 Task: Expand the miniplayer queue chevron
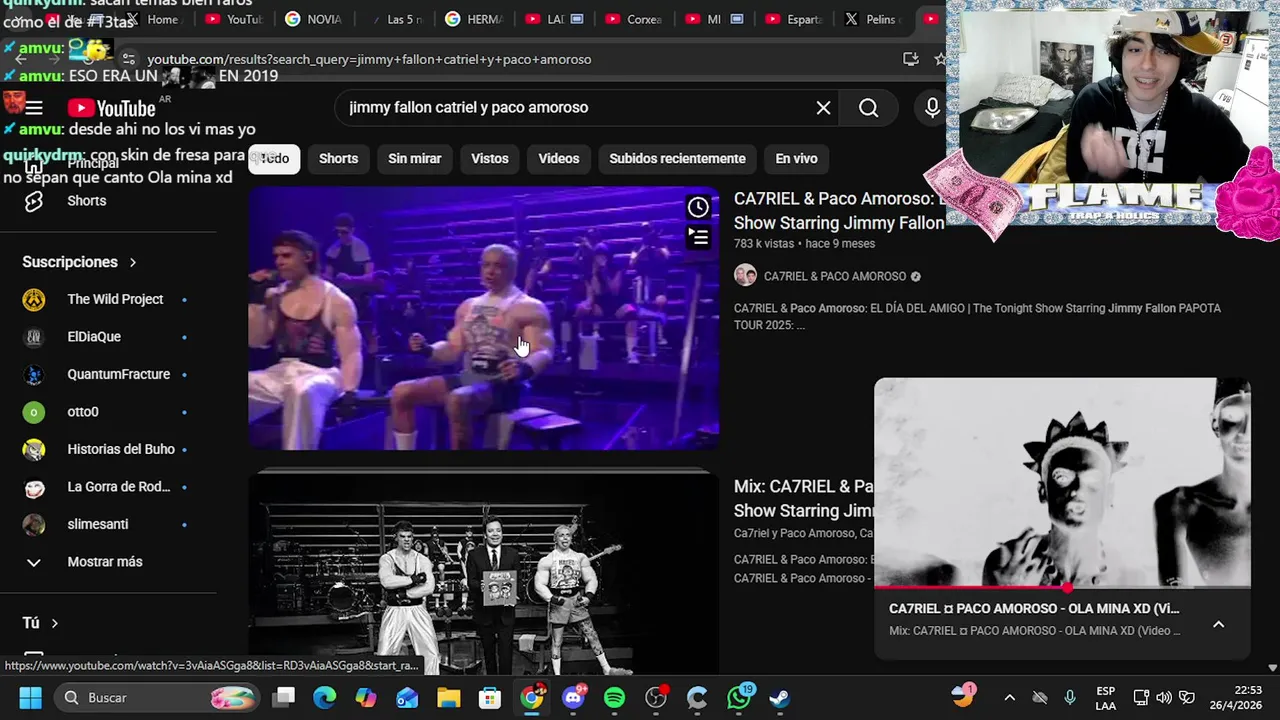(1218, 624)
